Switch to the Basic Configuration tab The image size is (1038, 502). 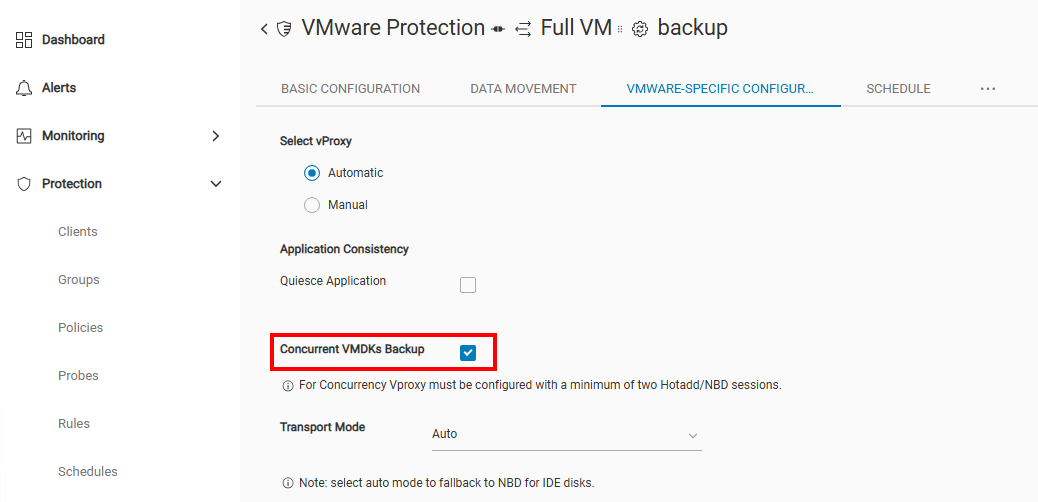(x=350, y=89)
